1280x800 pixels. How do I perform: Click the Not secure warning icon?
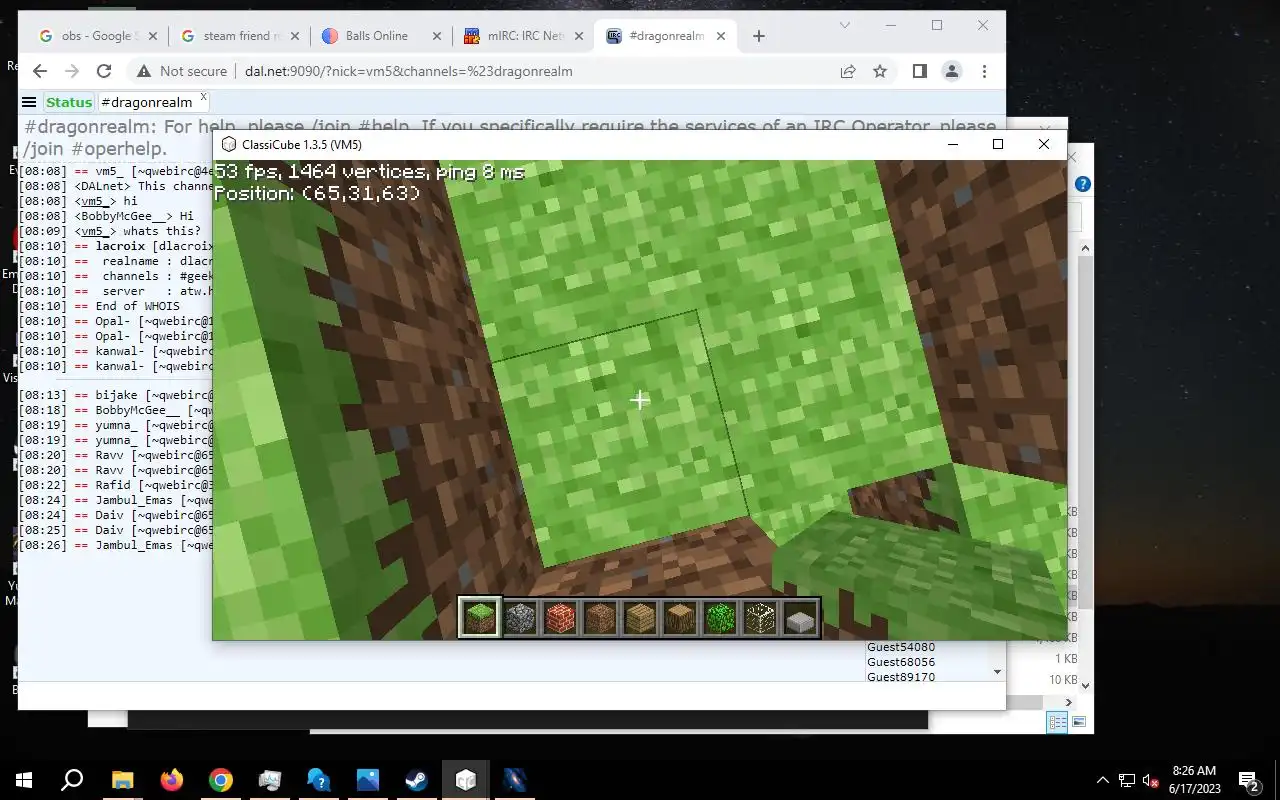pyautogui.click(x=144, y=71)
